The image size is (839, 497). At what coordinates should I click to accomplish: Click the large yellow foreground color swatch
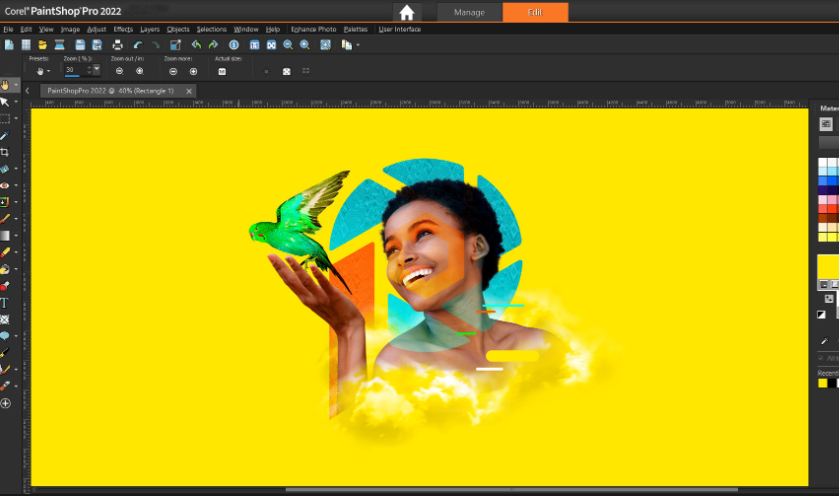(x=828, y=267)
